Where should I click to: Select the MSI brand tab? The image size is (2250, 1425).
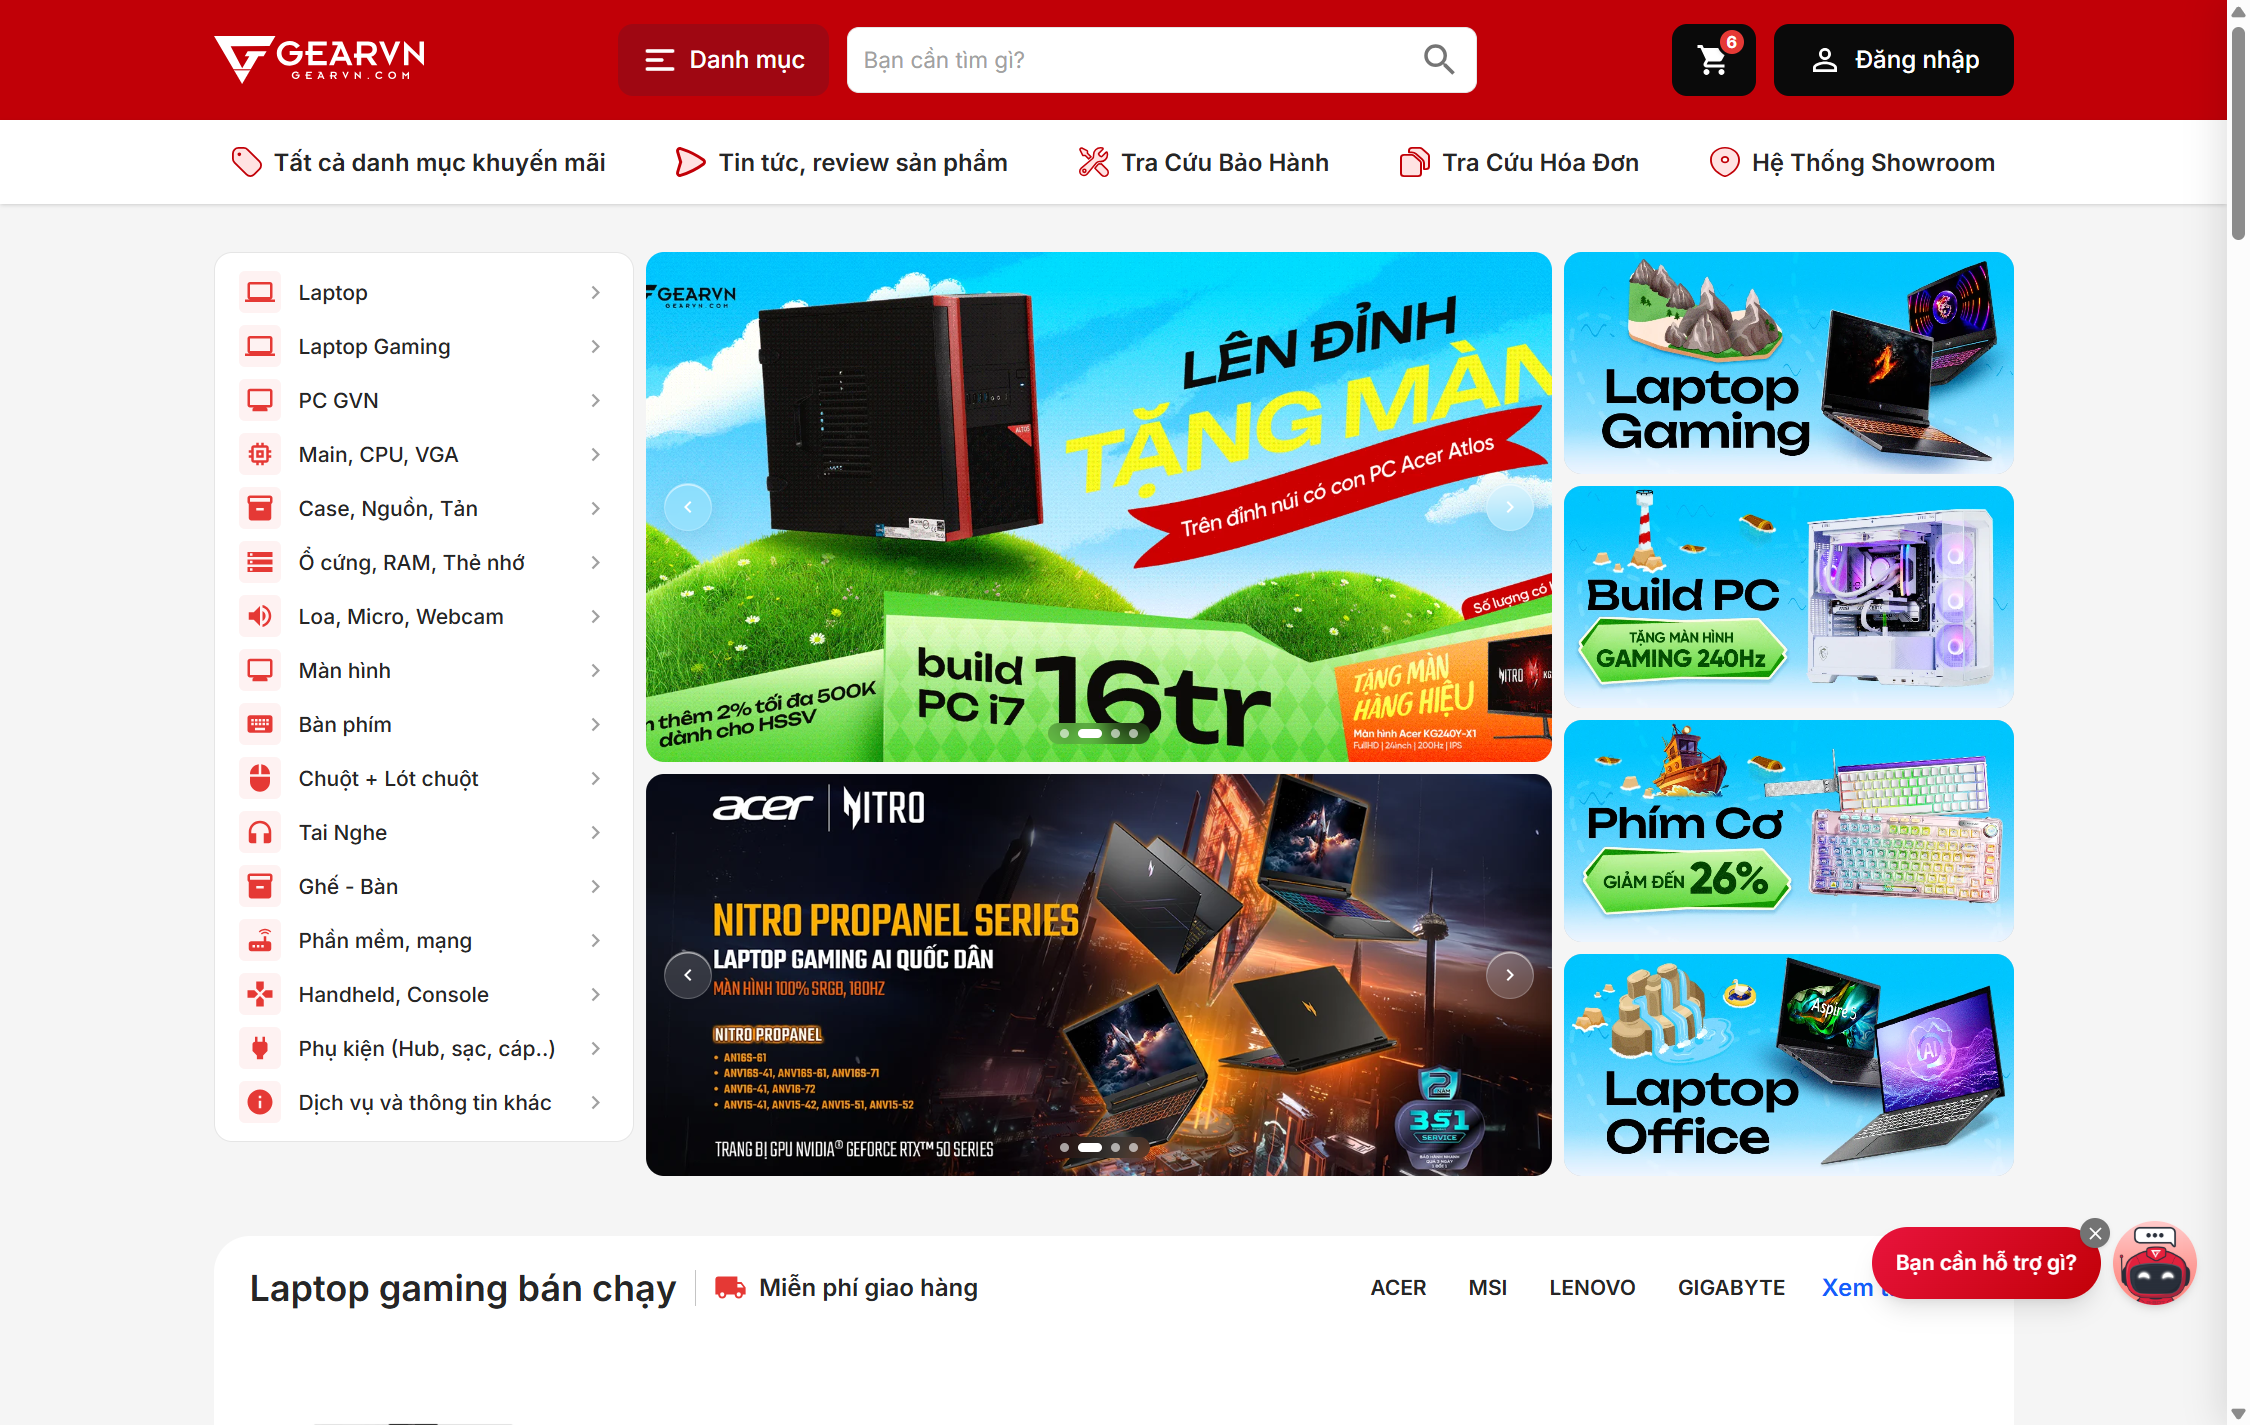coord(1487,1288)
